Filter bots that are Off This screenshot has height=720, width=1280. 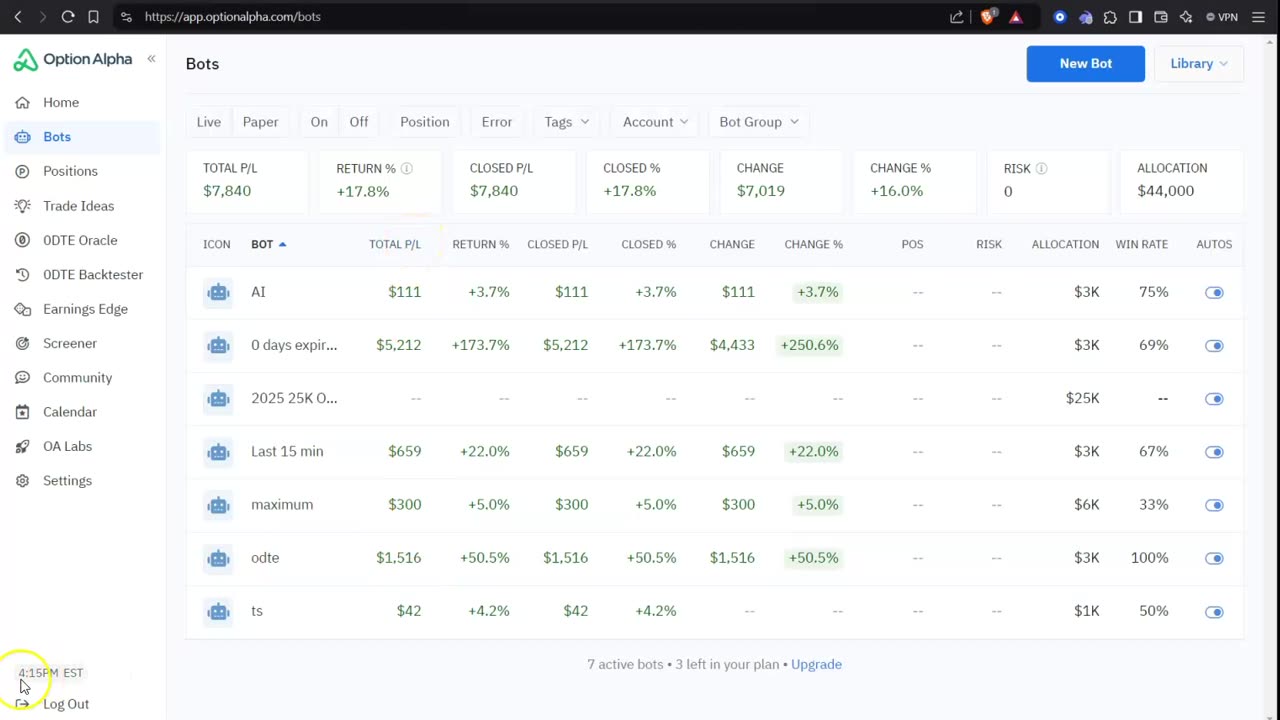click(x=359, y=122)
